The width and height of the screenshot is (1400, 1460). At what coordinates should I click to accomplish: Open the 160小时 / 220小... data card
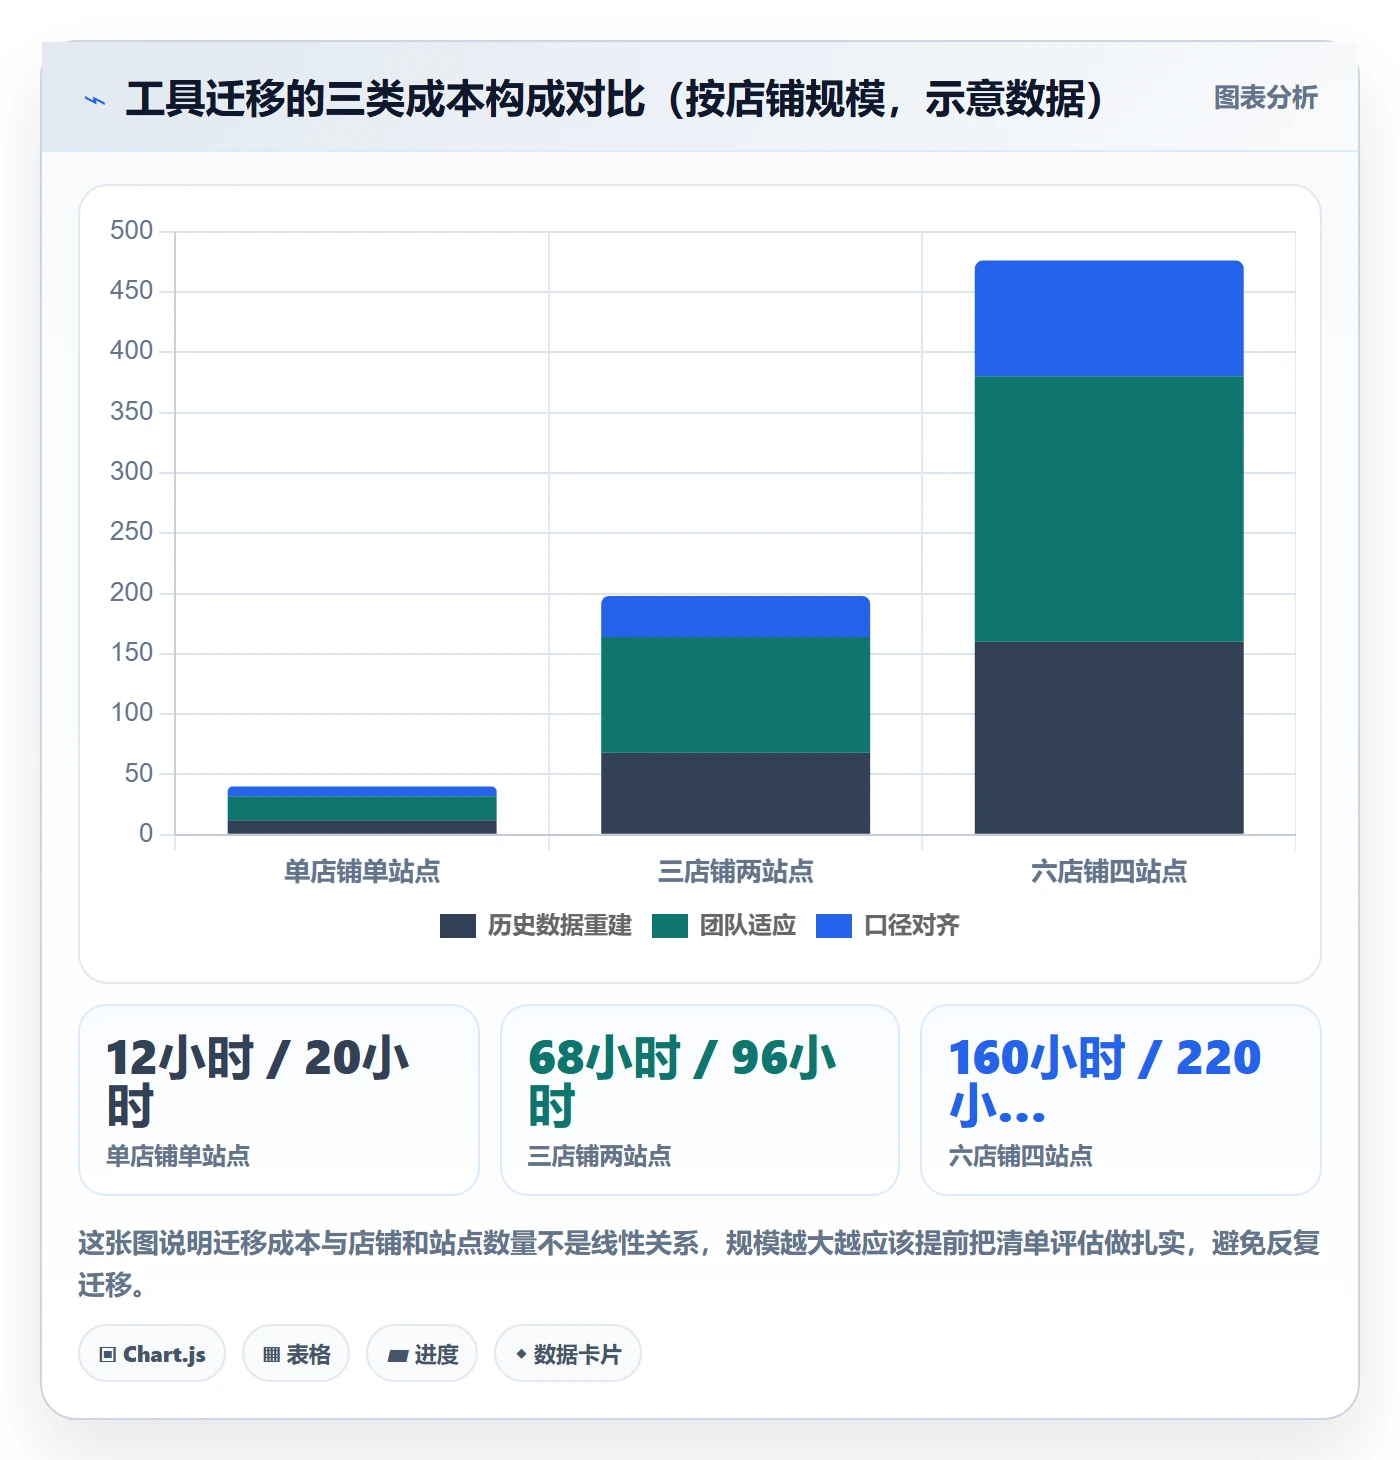point(1121,1100)
